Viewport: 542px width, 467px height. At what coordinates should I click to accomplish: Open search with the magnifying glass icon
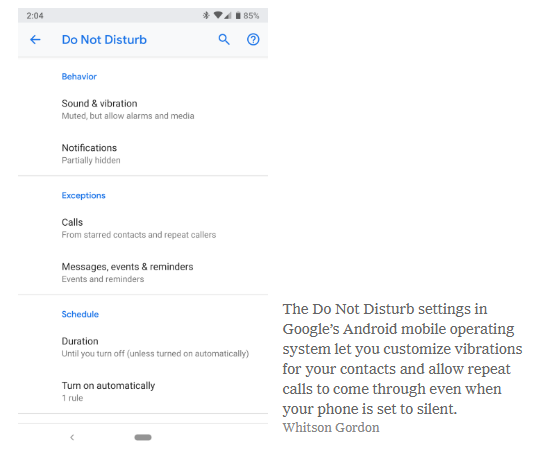tap(224, 39)
